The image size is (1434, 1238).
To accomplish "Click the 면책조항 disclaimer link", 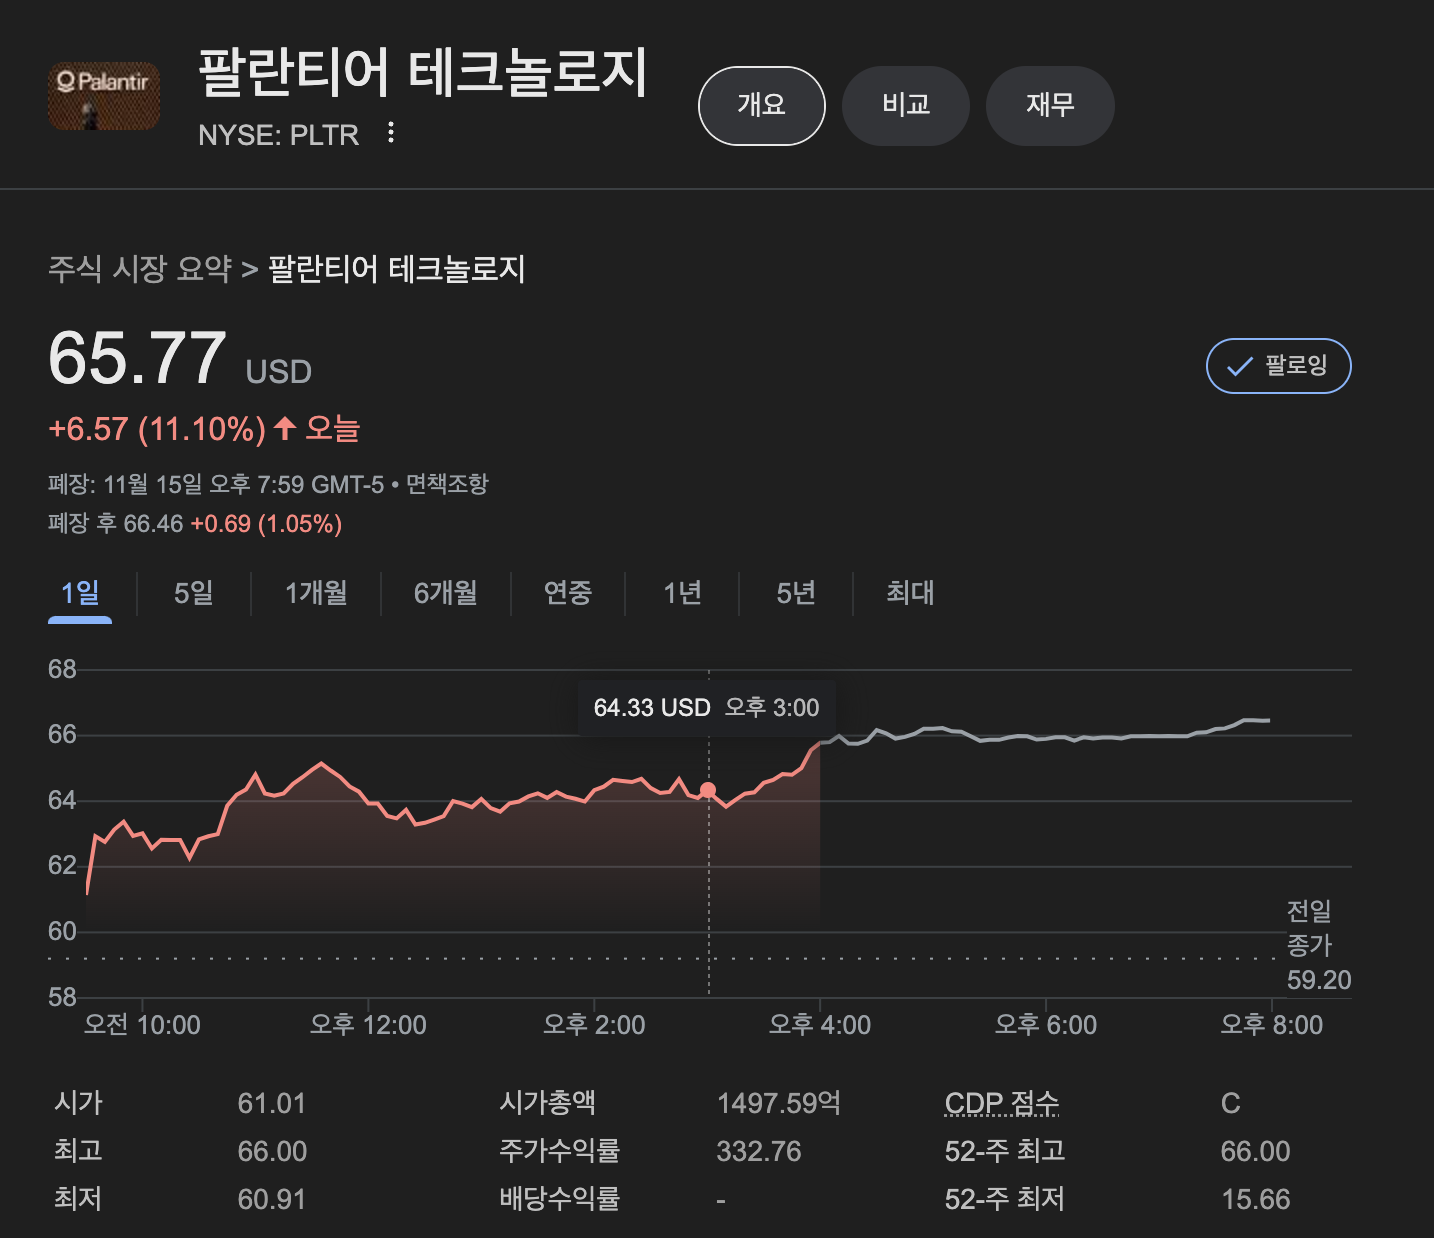I will coord(447,484).
